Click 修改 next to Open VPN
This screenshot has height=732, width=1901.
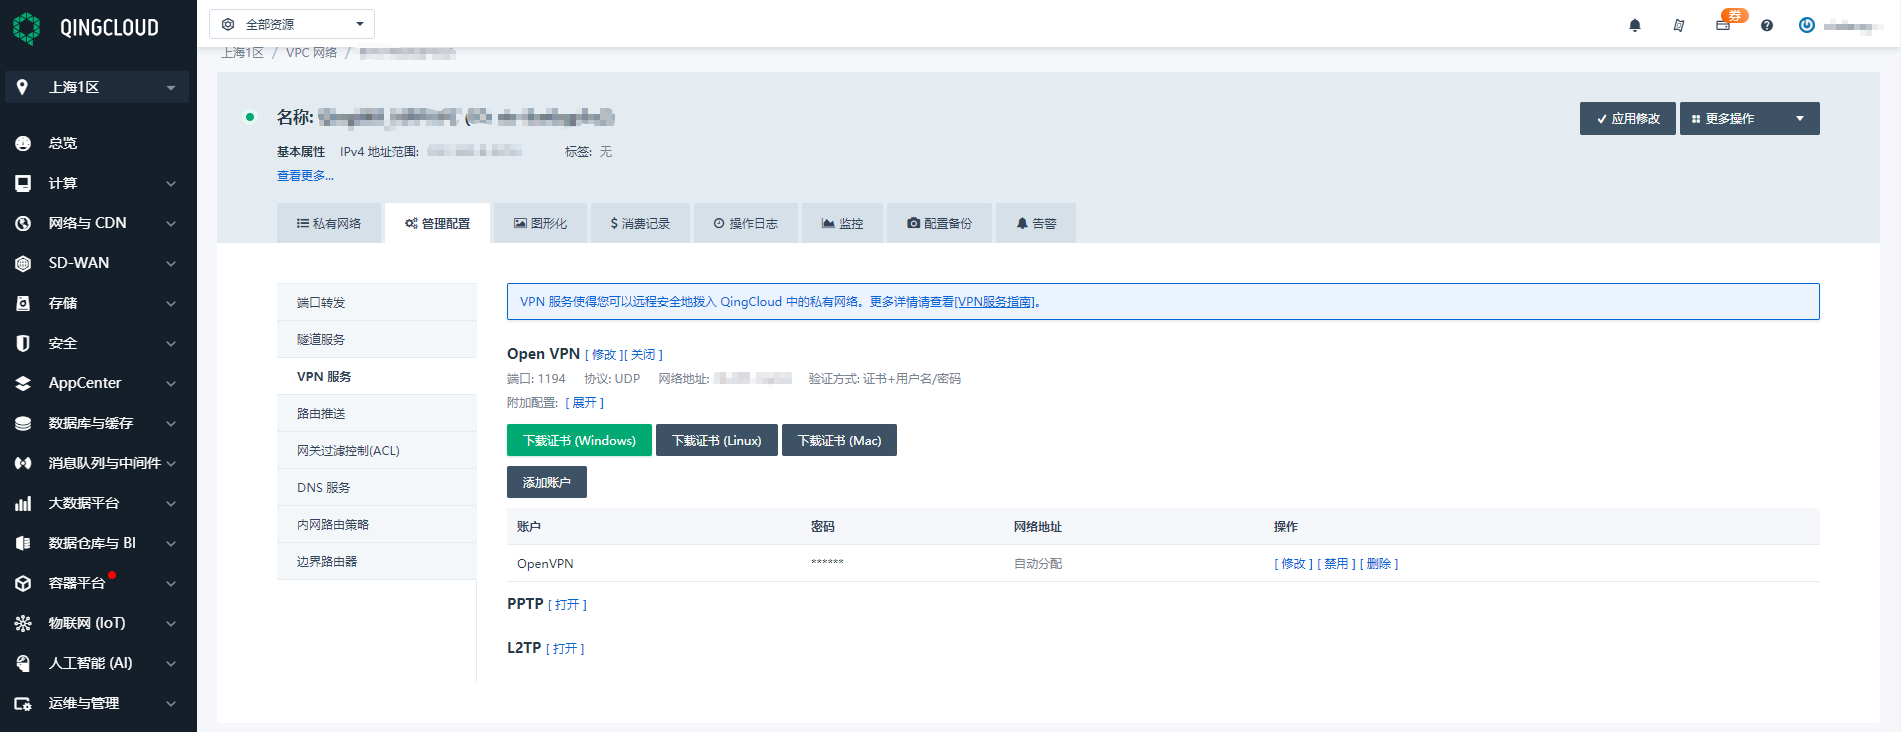tap(604, 355)
